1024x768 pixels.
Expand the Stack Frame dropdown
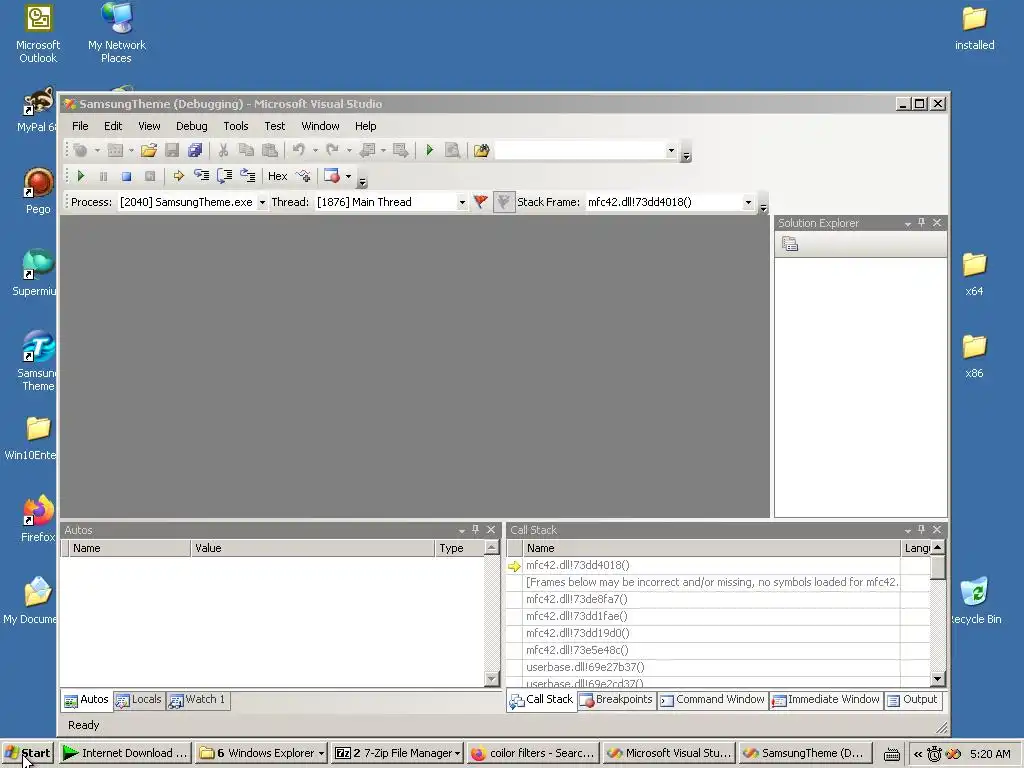748,202
